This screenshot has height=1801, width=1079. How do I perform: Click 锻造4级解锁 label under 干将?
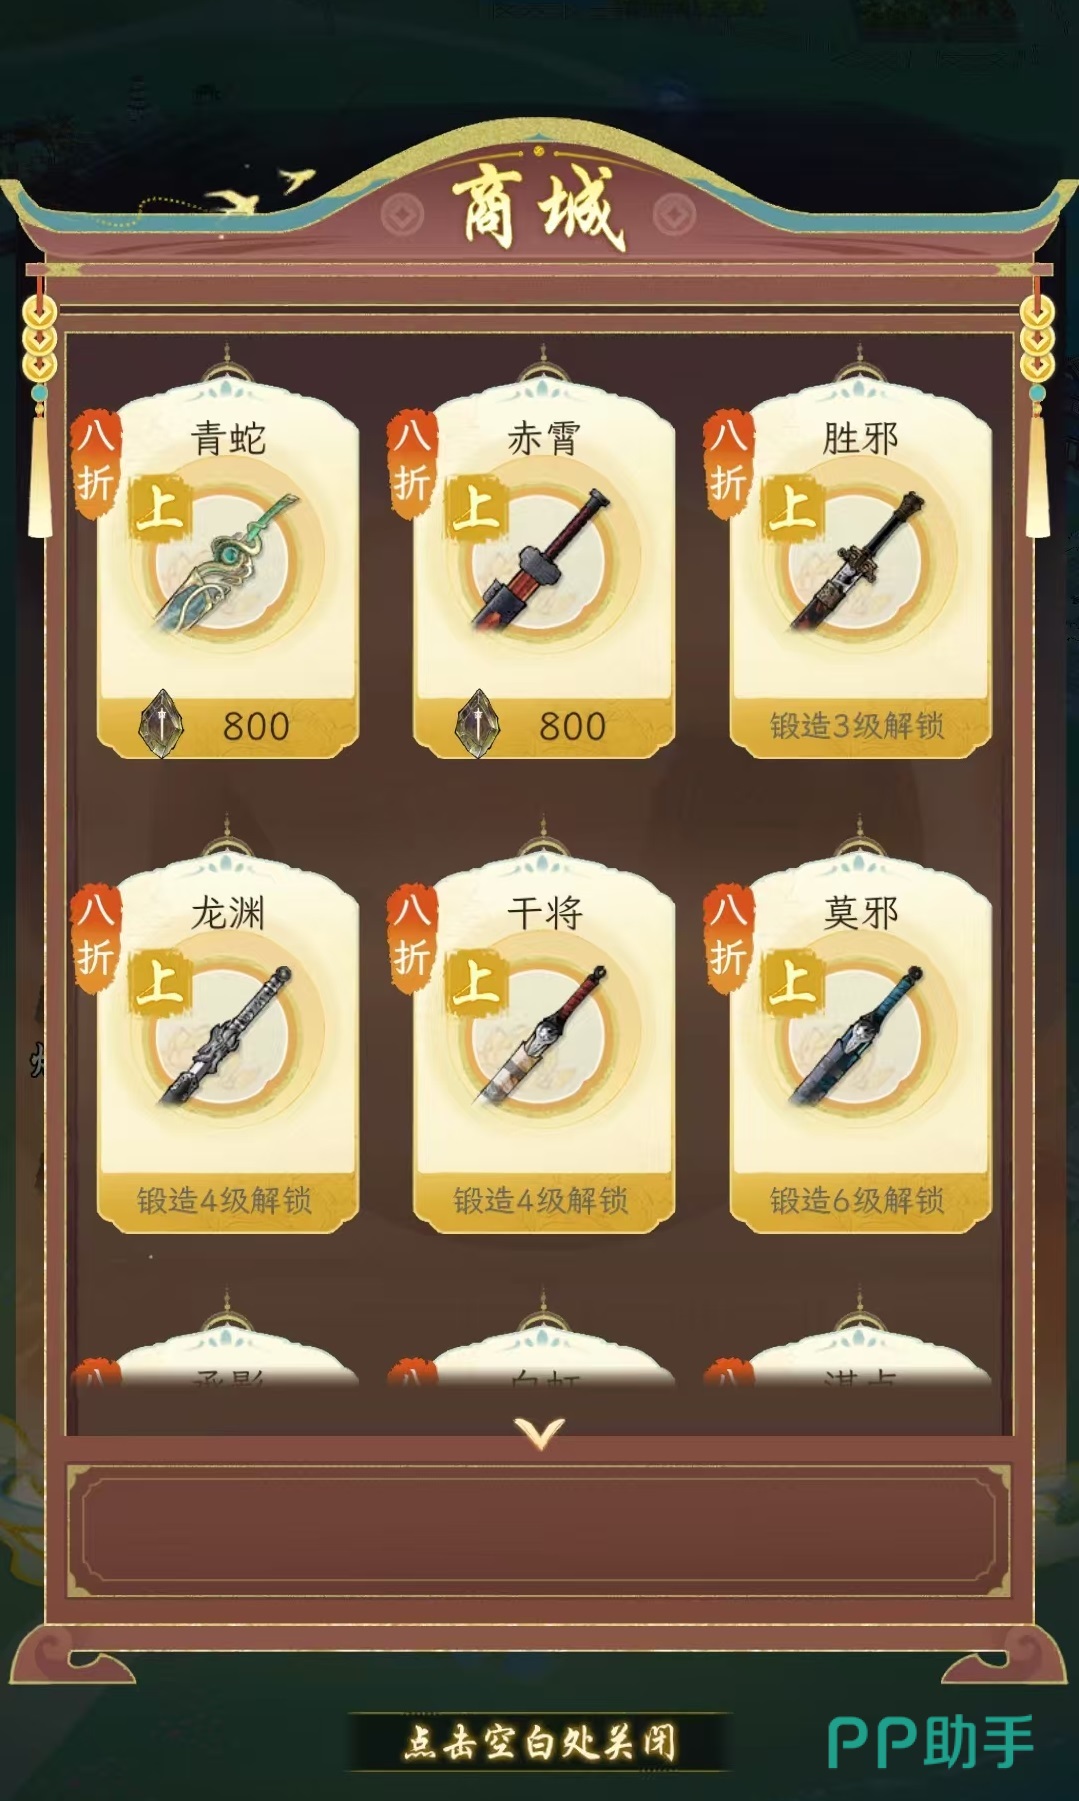click(541, 1200)
